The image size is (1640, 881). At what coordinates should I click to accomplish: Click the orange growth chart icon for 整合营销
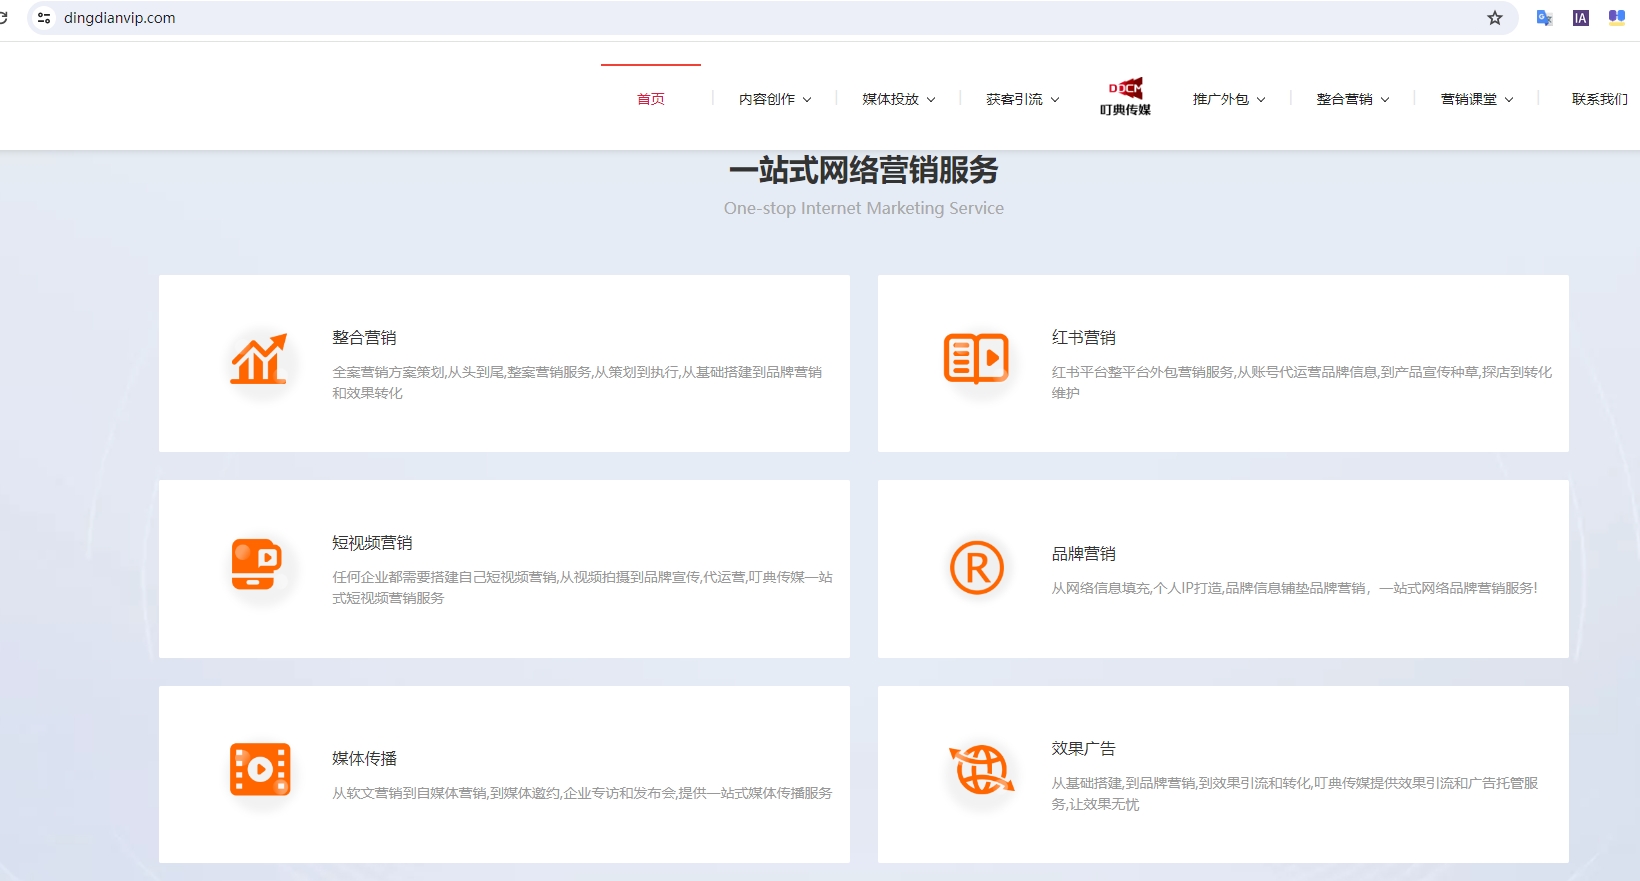tap(259, 359)
